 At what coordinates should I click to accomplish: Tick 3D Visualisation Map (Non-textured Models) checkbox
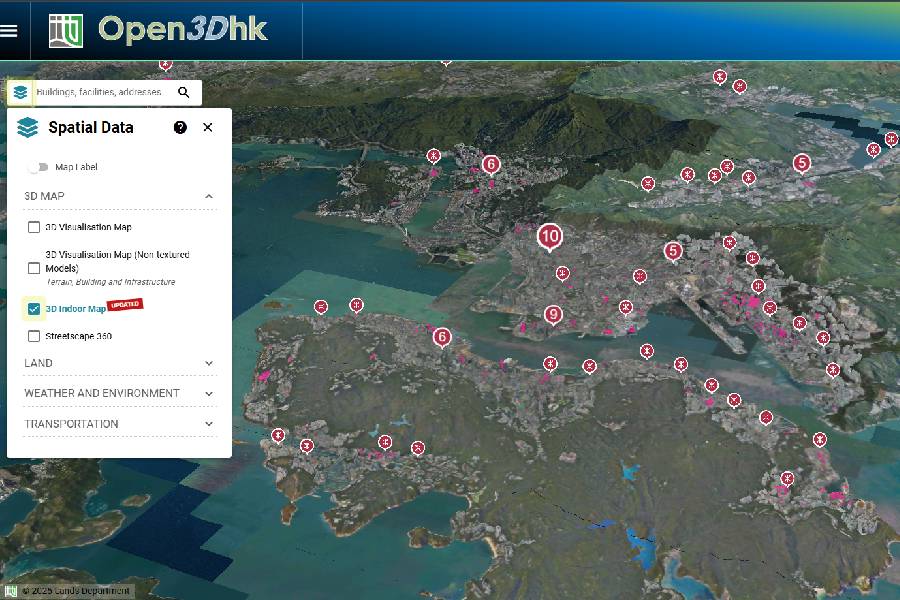34,268
